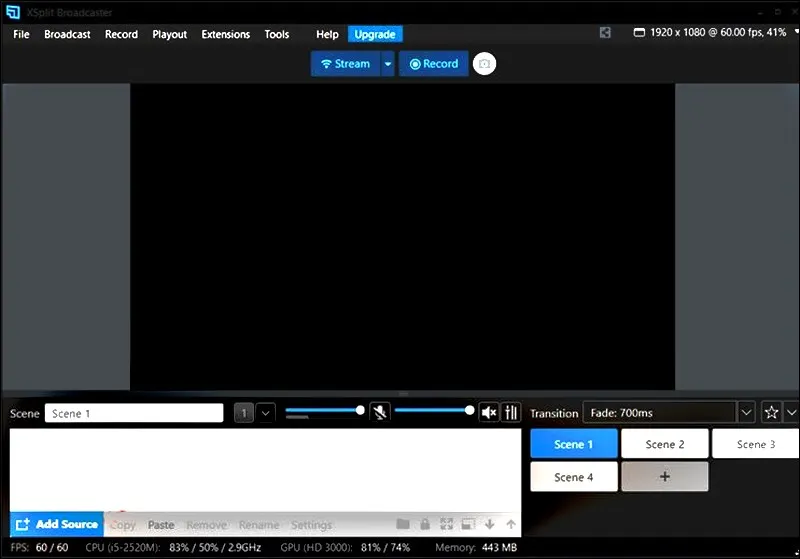Image resolution: width=800 pixels, height=559 pixels.
Task: Click the fit-to-screen expand icon
Action: (x=446, y=524)
